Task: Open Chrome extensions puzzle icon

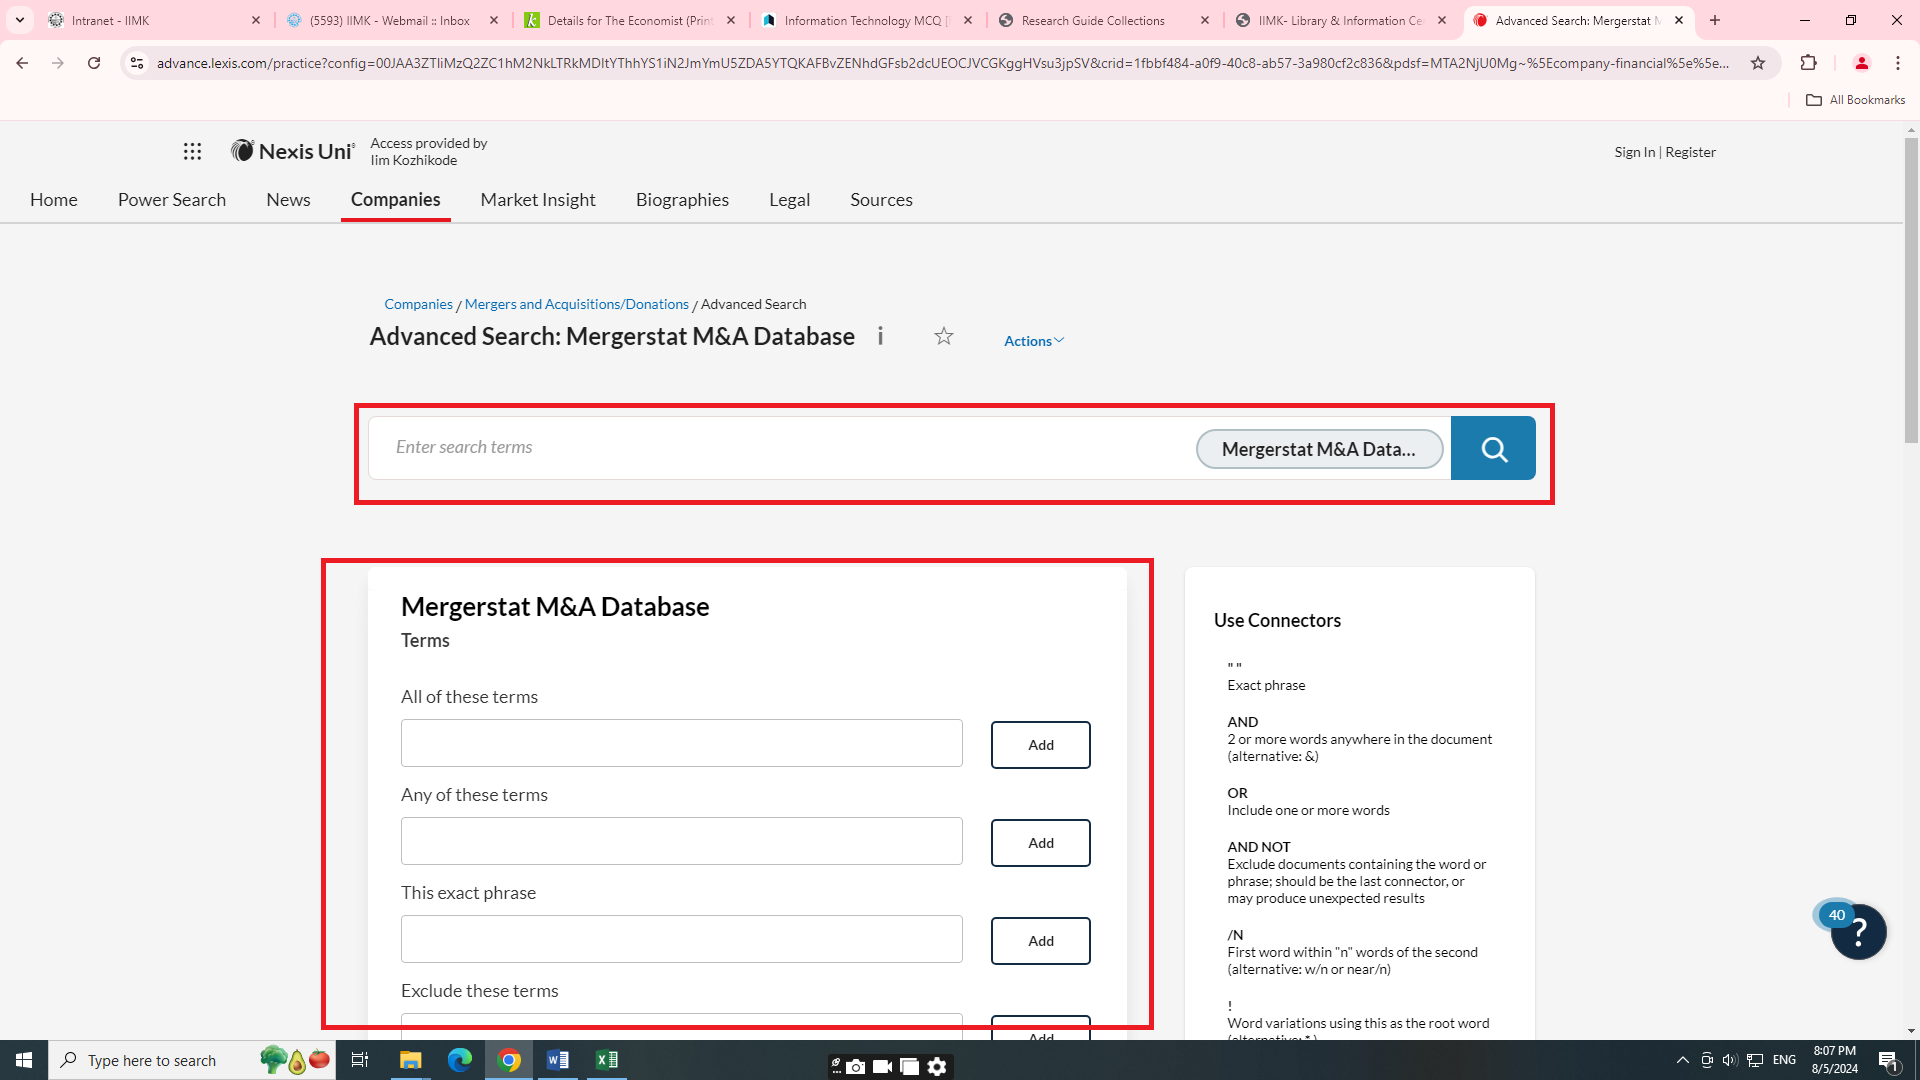Action: pos(1808,63)
